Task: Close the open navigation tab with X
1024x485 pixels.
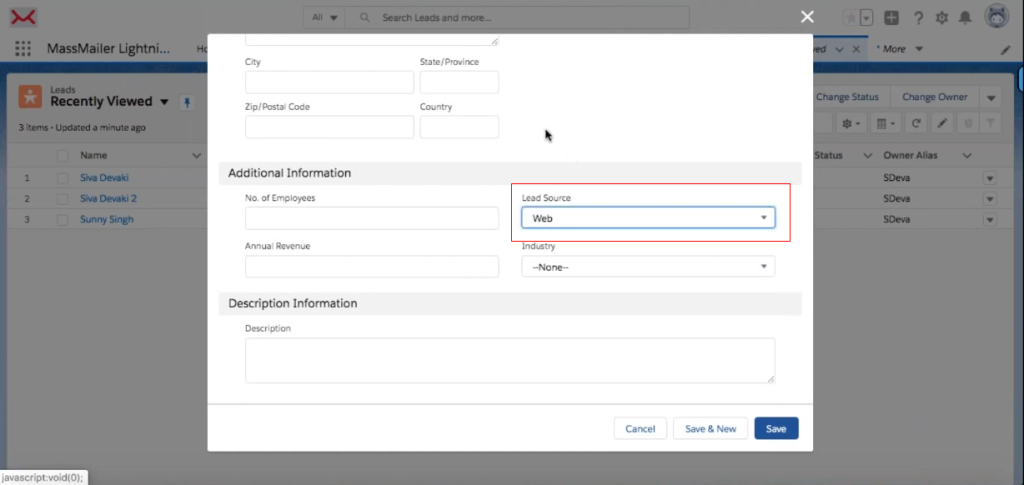Action: point(856,49)
